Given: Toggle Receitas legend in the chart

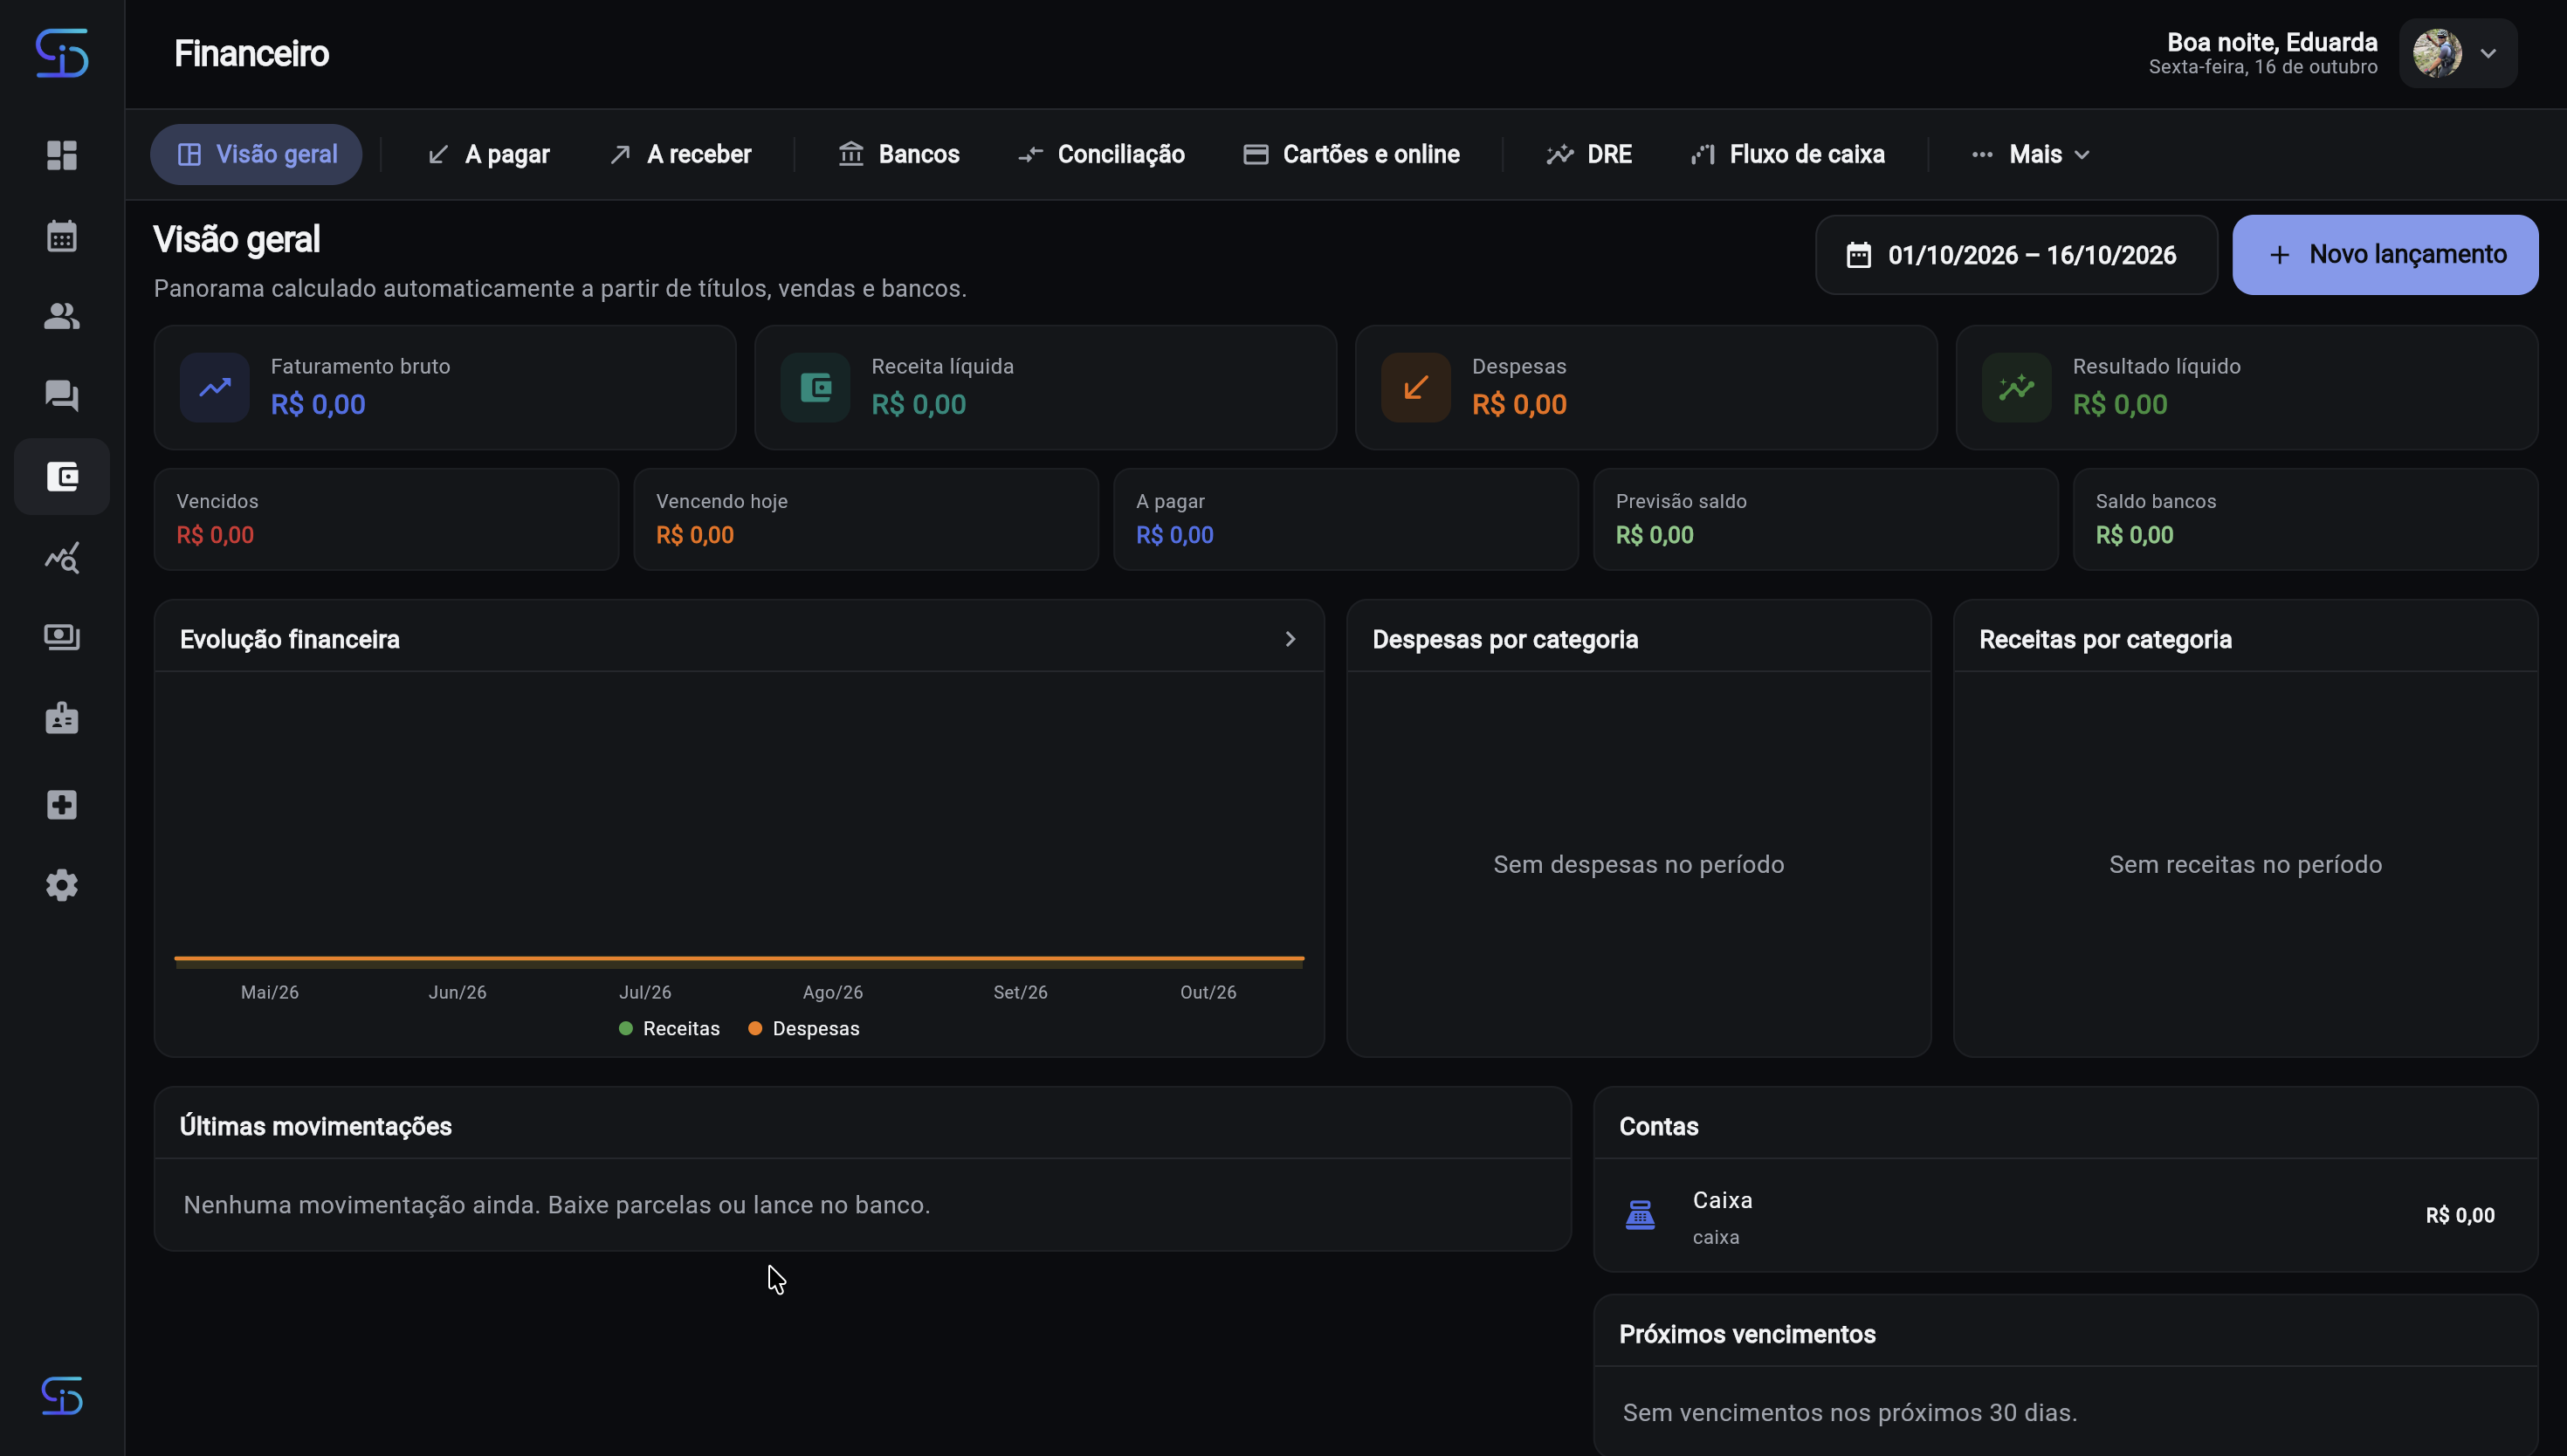Looking at the screenshot, I should point(669,1029).
